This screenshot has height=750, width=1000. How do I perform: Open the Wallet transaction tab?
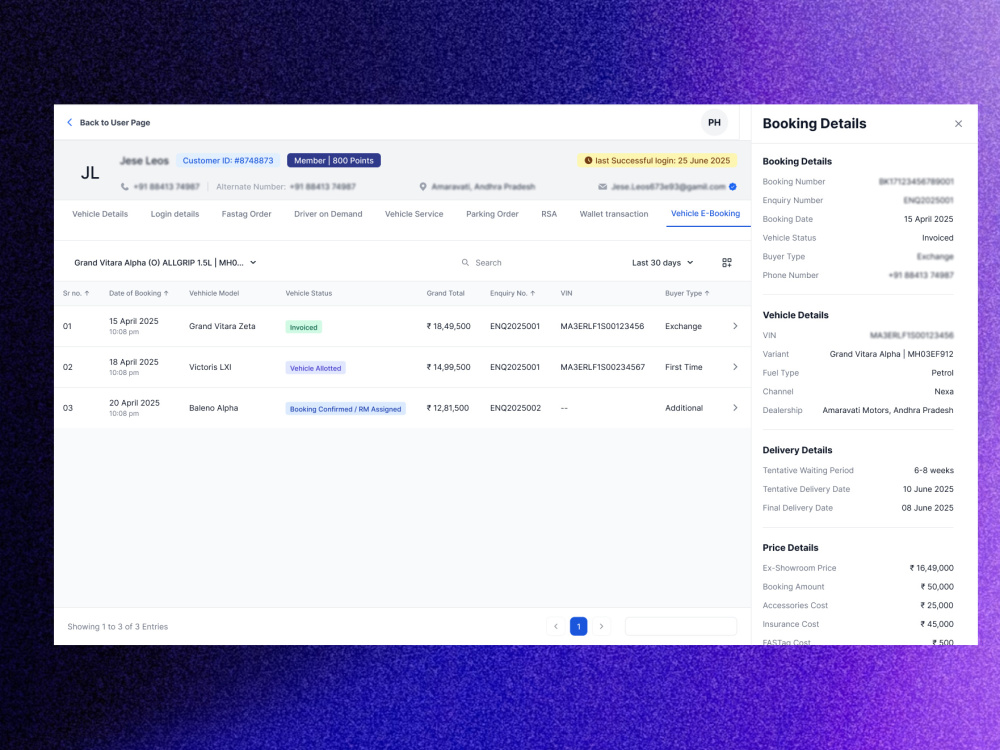click(614, 214)
